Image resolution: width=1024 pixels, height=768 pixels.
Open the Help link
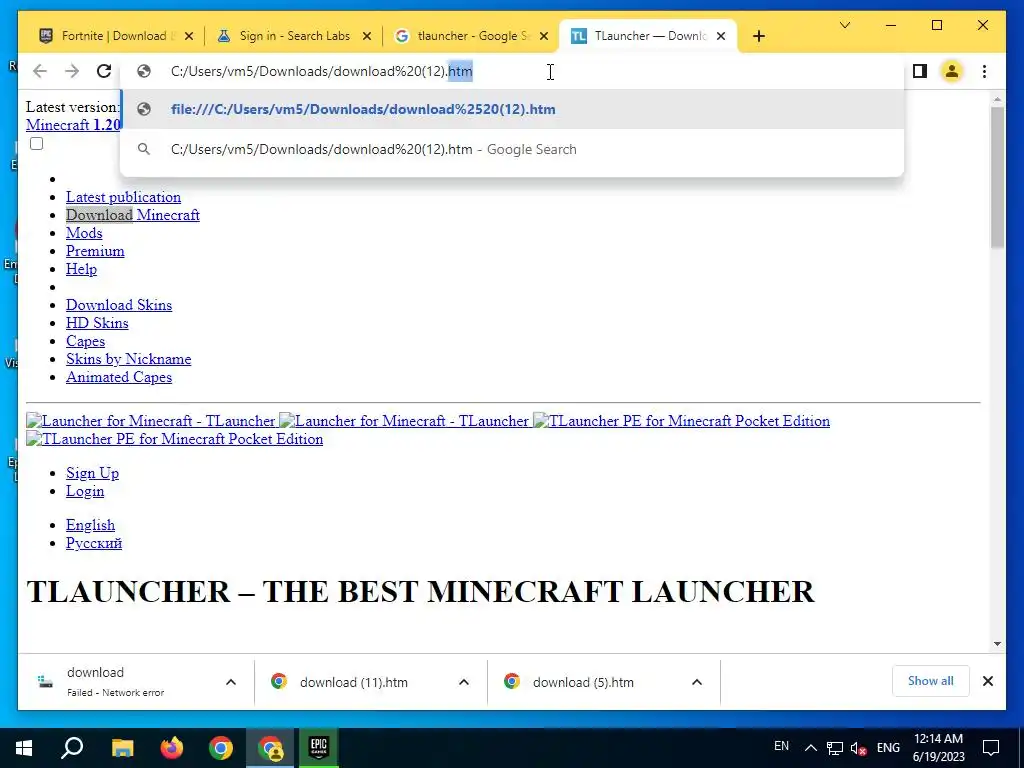(x=82, y=268)
